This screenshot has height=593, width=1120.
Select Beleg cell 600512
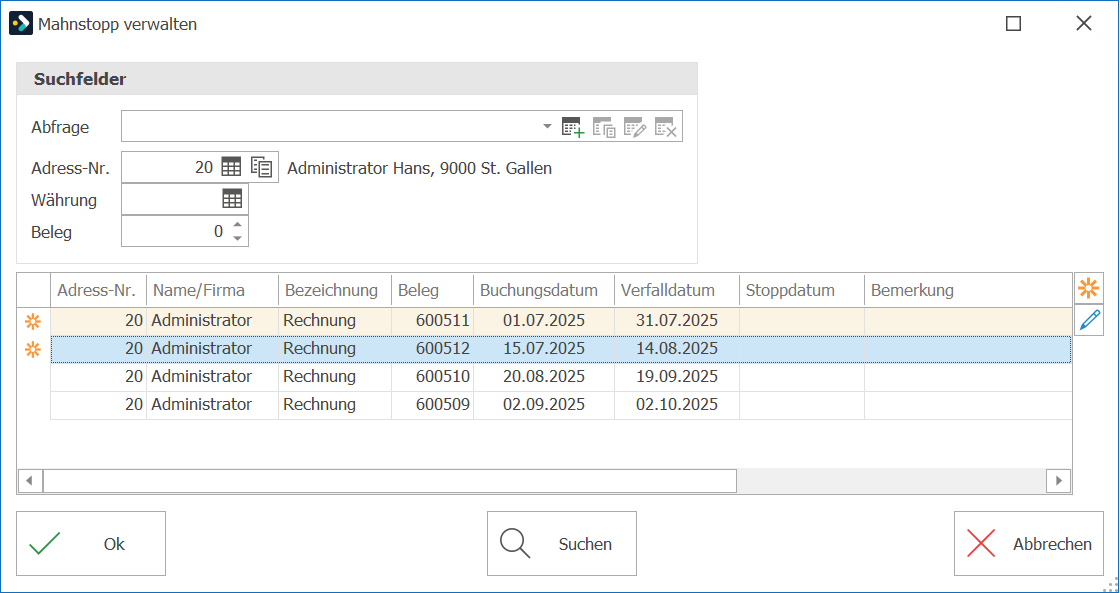(x=432, y=349)
